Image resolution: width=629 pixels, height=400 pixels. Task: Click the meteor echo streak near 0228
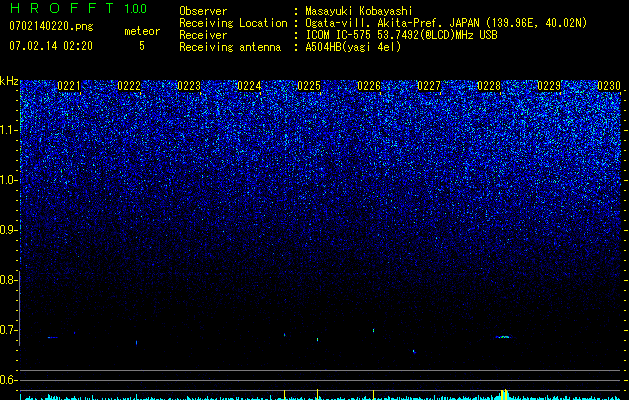pos(503,337)
